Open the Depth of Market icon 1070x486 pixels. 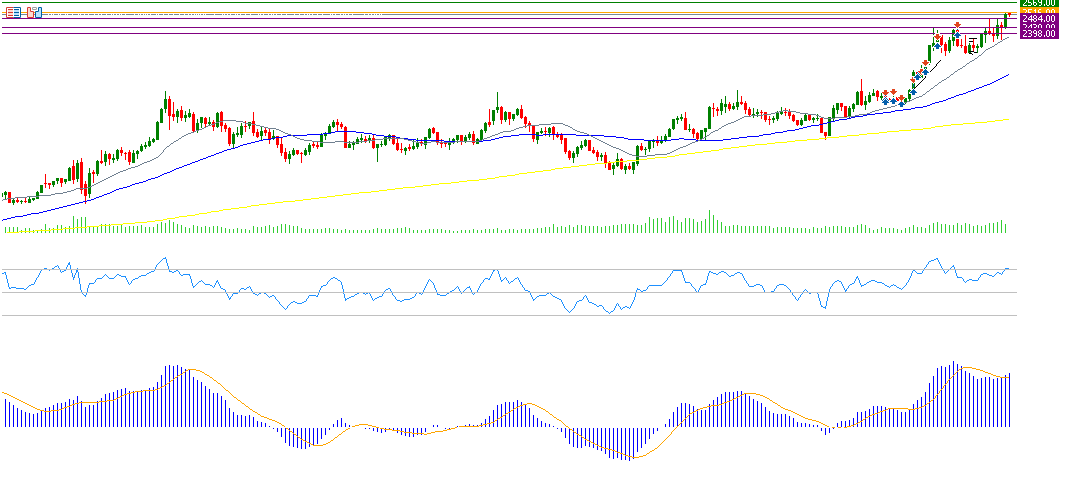(x=12, y=12)
